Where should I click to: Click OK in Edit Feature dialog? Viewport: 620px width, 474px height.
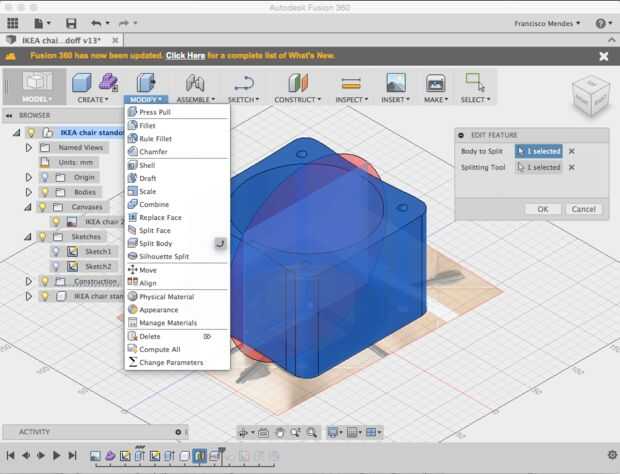point(543,209)
